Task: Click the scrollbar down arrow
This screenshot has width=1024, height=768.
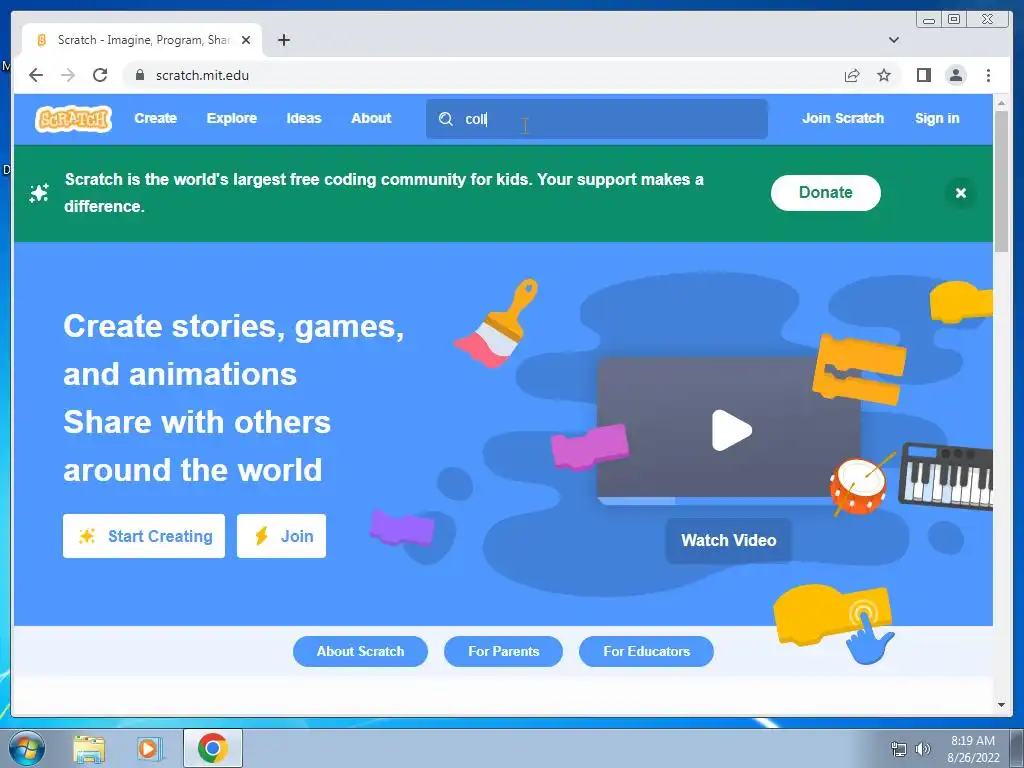Action: (x=1001, y=705)
